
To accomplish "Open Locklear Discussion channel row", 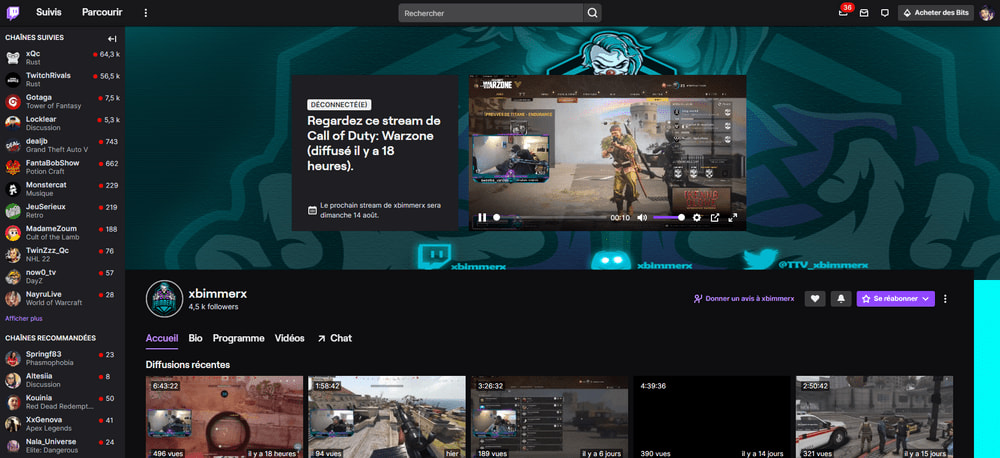I will [62, 124].
